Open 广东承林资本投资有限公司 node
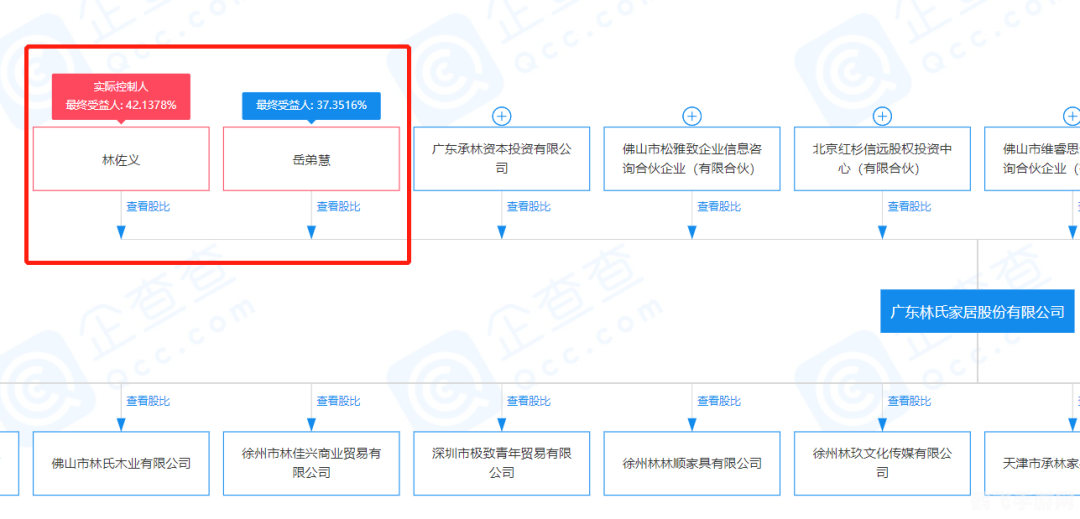1080x519 pixels. coord(501,159)
